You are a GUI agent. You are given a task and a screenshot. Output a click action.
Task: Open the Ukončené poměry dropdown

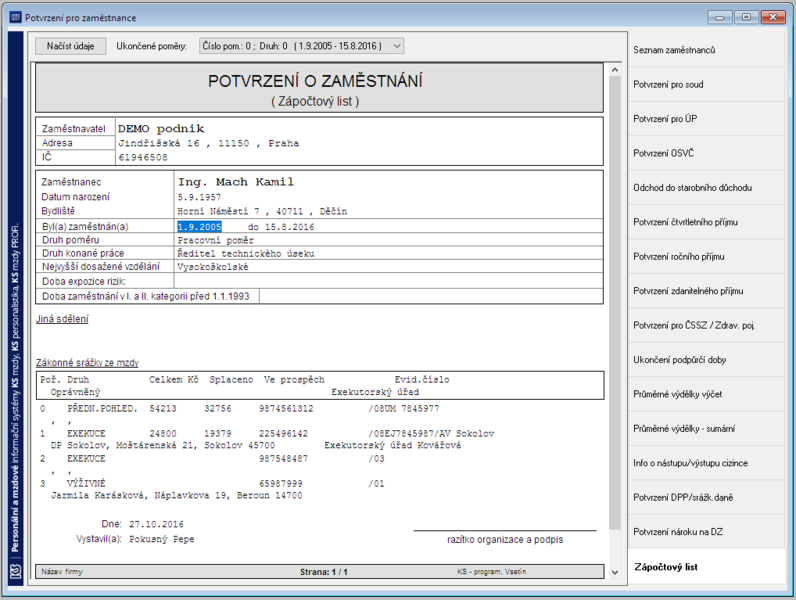pyautogui.click(x=301, y=46)
